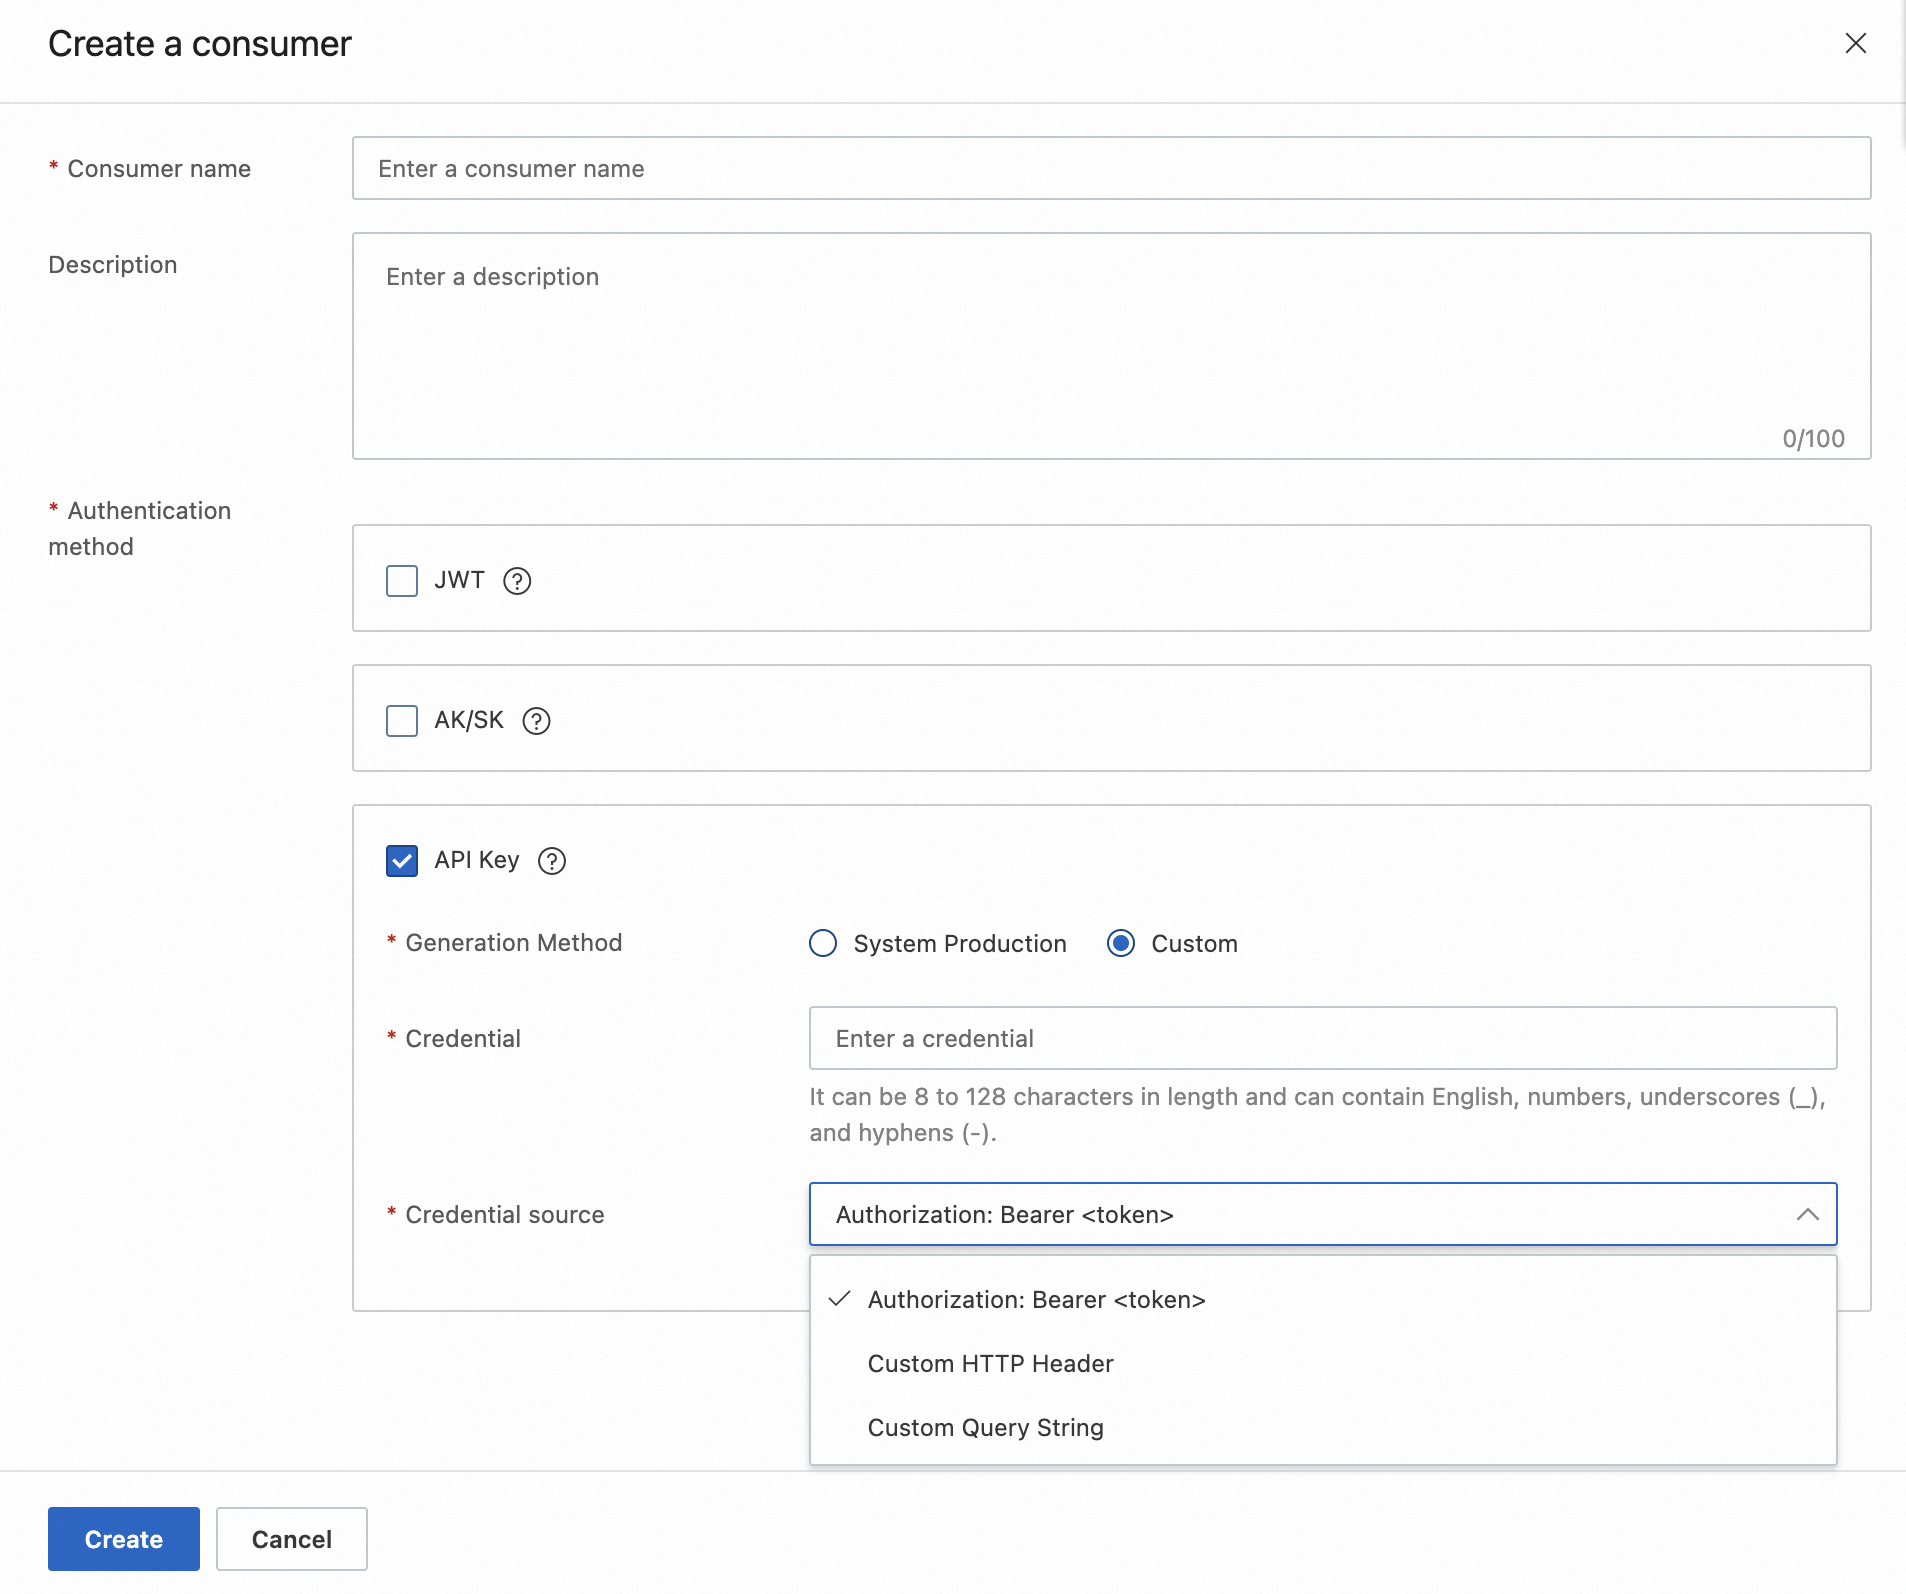The image size is (1906, 1594).
Task: Enable the JWT authentication checkbox
Action: click(402, 581)
